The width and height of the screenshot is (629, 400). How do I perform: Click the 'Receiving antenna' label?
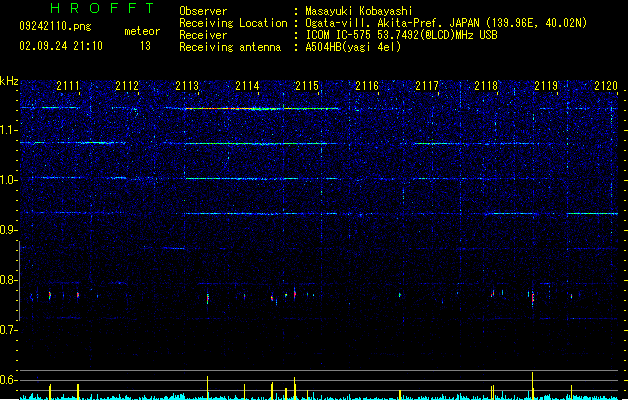230,47
